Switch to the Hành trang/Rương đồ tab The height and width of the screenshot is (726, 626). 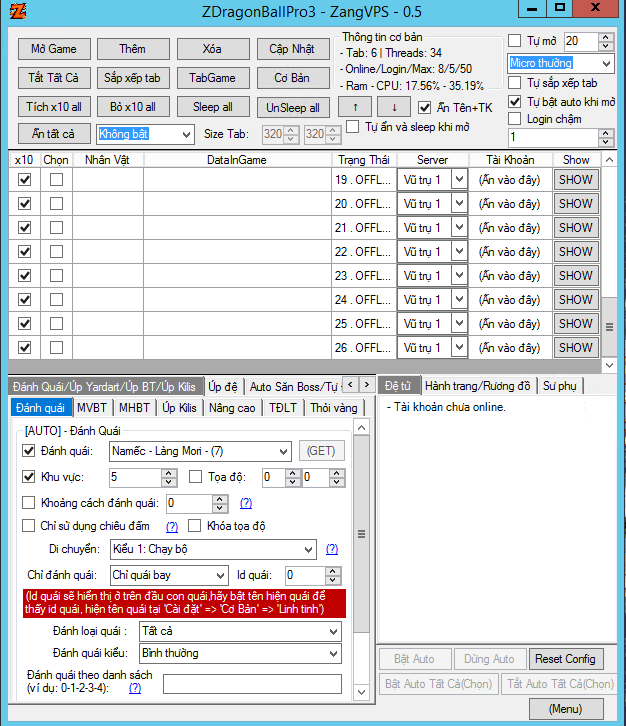point(478,386)
